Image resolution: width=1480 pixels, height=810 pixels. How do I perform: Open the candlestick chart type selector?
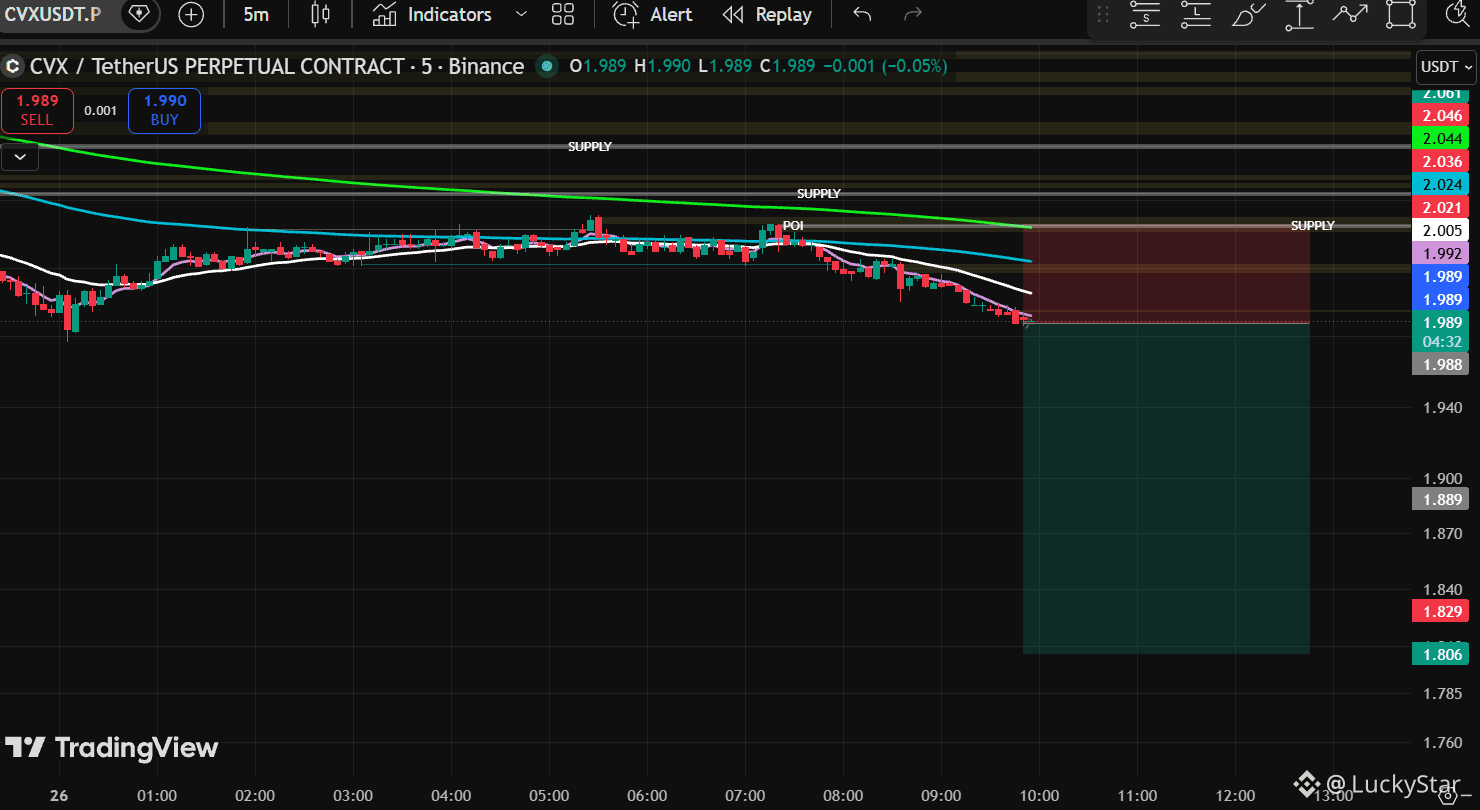coord(320,14)
